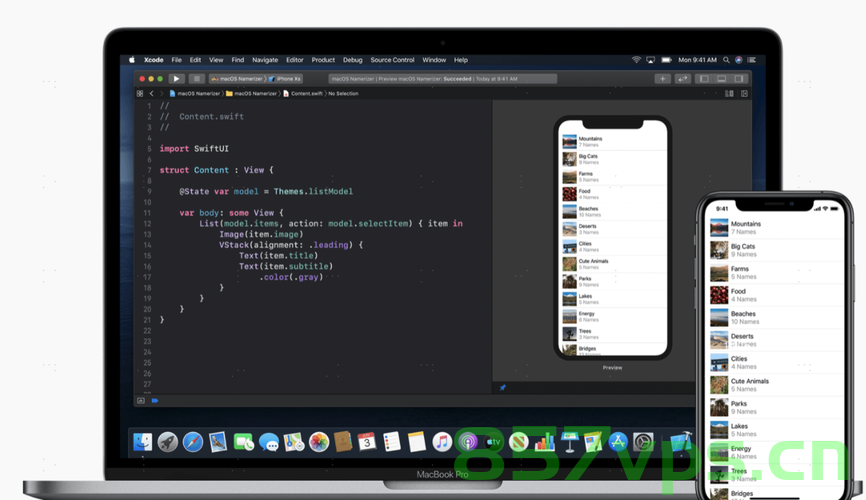Open System Preferences in the Dock
The width and height of the screenshot is (866, 500).
[x=643, y=441]
